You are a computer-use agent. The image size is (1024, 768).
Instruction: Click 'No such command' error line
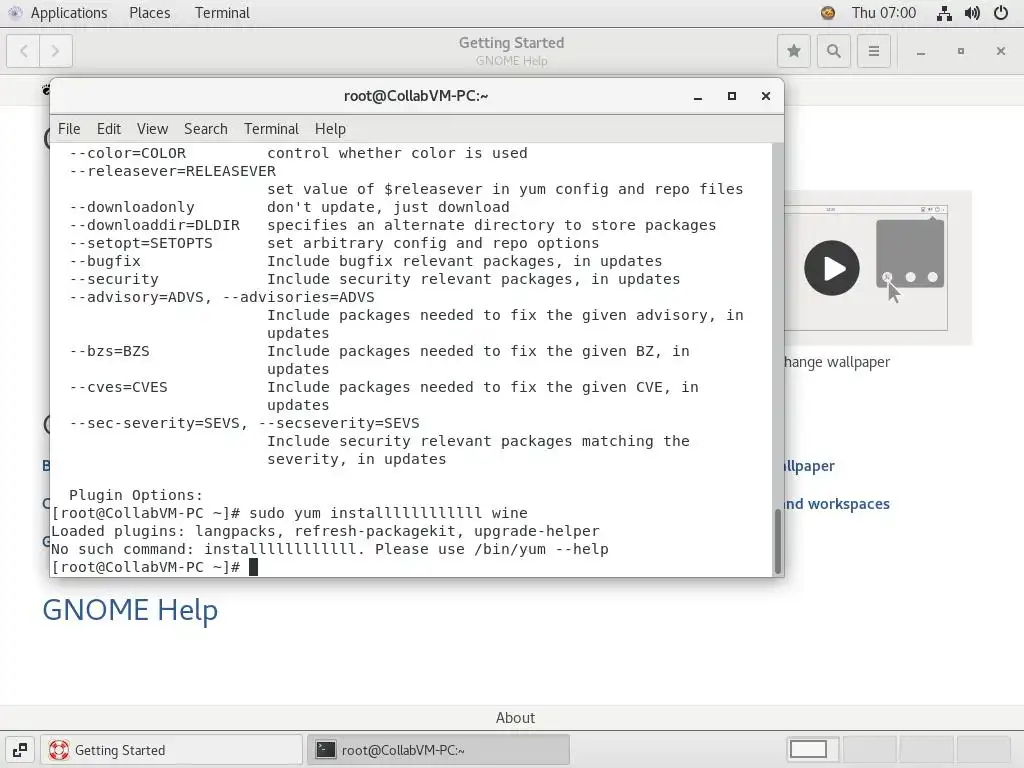(x=330, y=549)
